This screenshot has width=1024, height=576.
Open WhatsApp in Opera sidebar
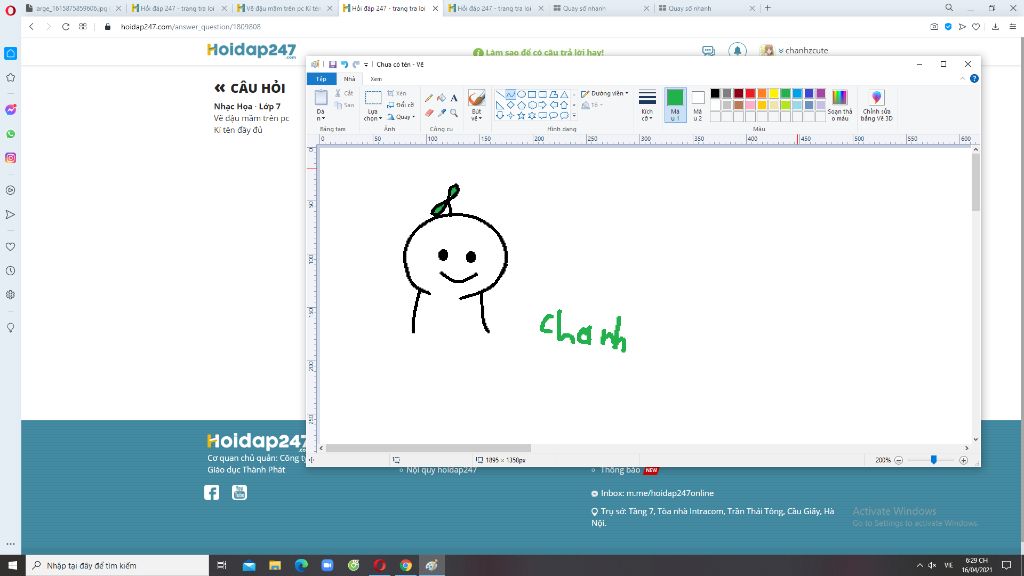point(10,134)
